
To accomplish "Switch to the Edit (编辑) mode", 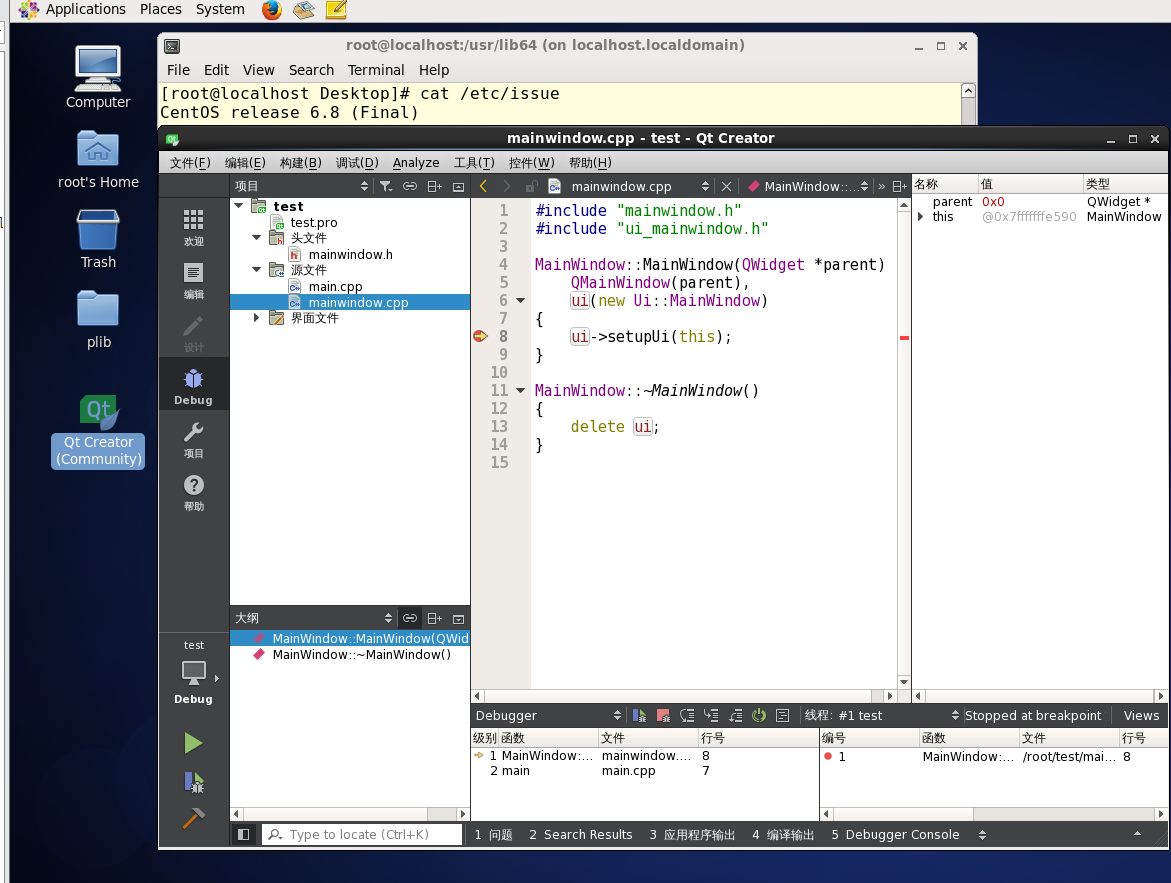I will (x=193, y=280).
